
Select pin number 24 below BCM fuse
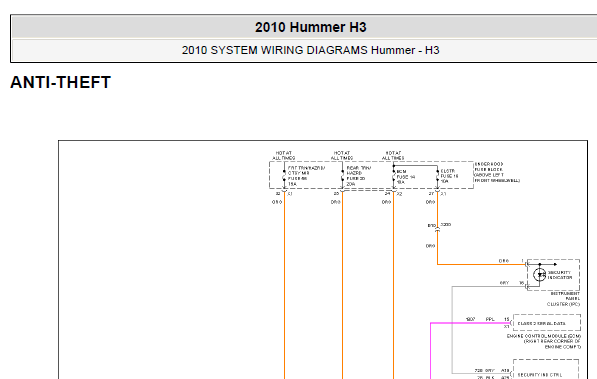point(387,193)
